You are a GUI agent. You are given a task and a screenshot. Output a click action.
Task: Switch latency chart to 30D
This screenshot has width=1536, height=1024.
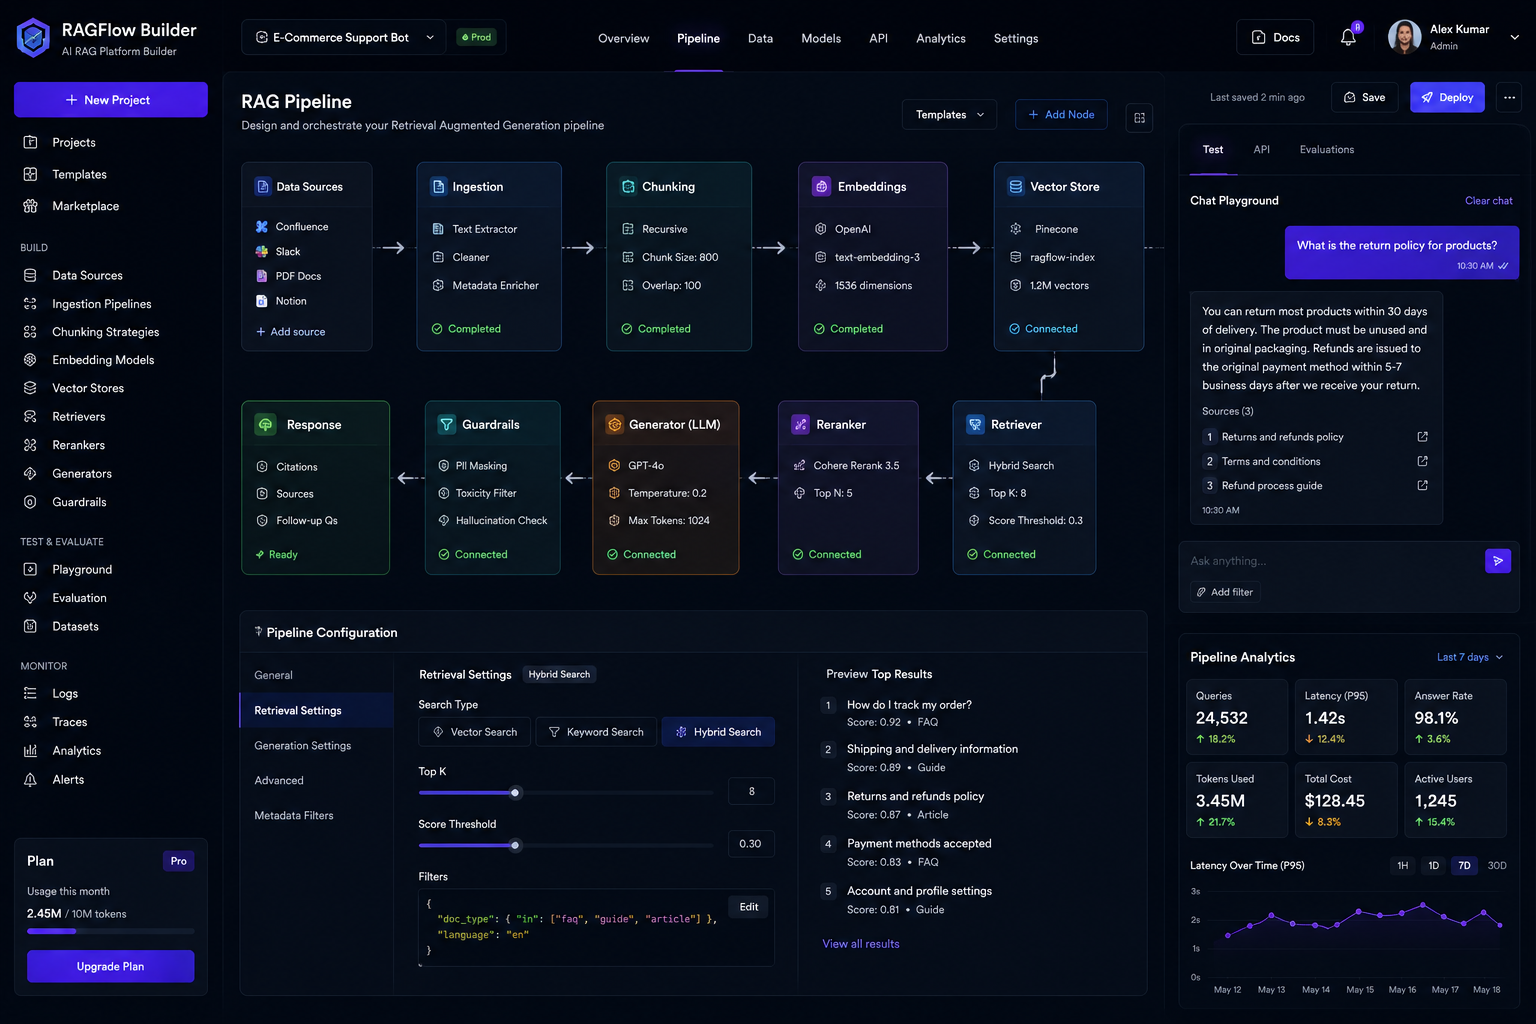[x=1497, y=866]
